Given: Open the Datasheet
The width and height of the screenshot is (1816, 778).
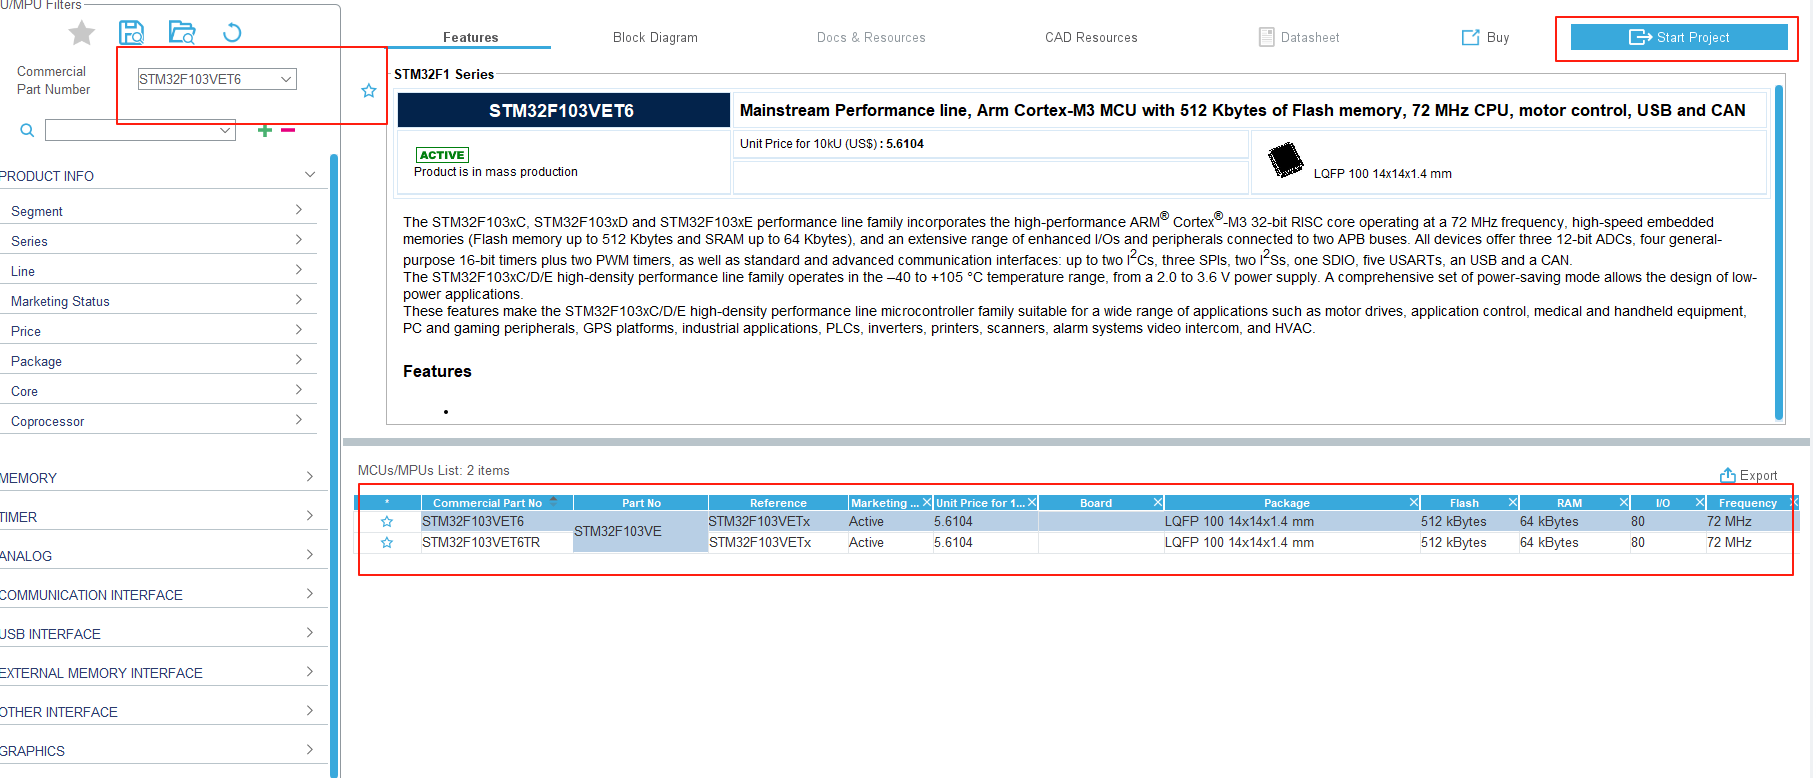Looking at the screenshot, I should tap(1299, 37).
